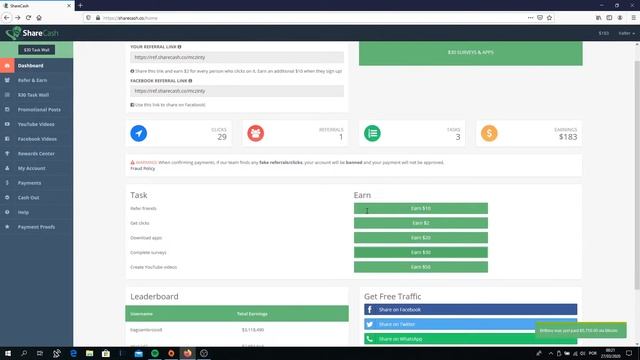Click the My Account user icon
This screenshot has width=640, height=360.
pyautogui.click(x=7, y=168)
